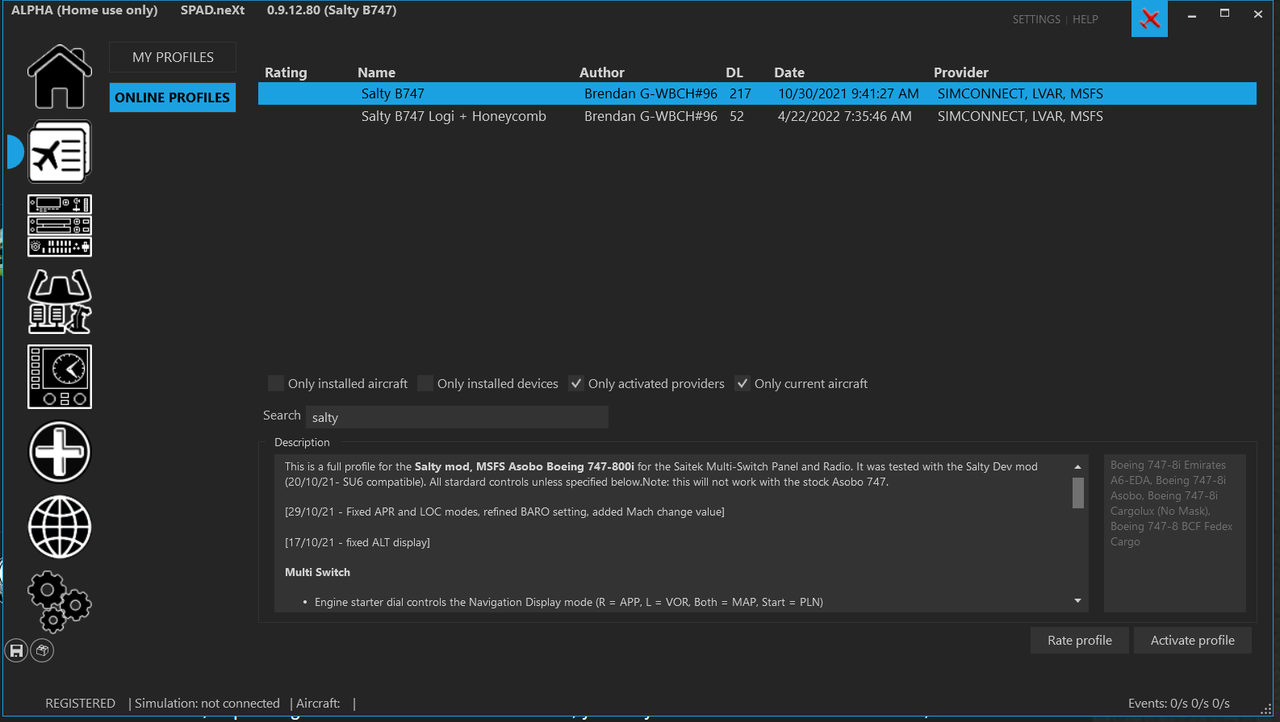Click the description scrollbar up arrow
The width and height of the screenshot is (1280, 722).
click(1078, 467)
